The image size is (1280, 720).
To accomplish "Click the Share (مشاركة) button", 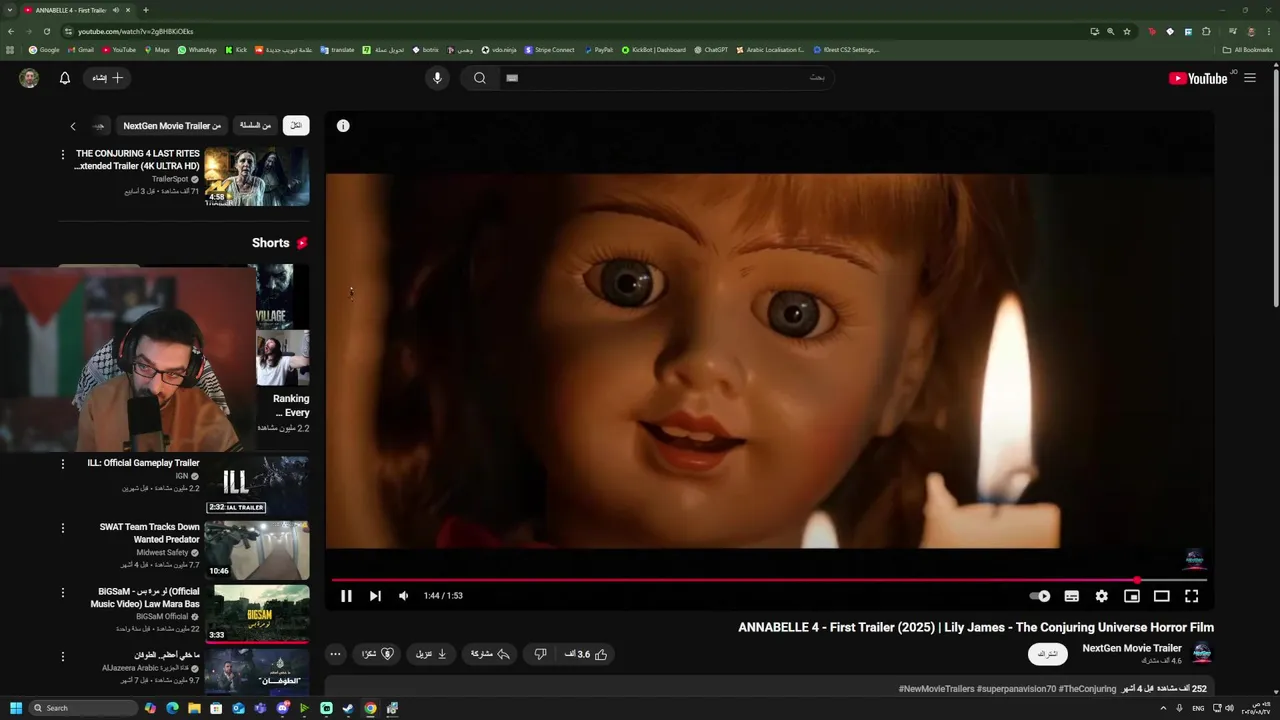I will click(491, 654).
